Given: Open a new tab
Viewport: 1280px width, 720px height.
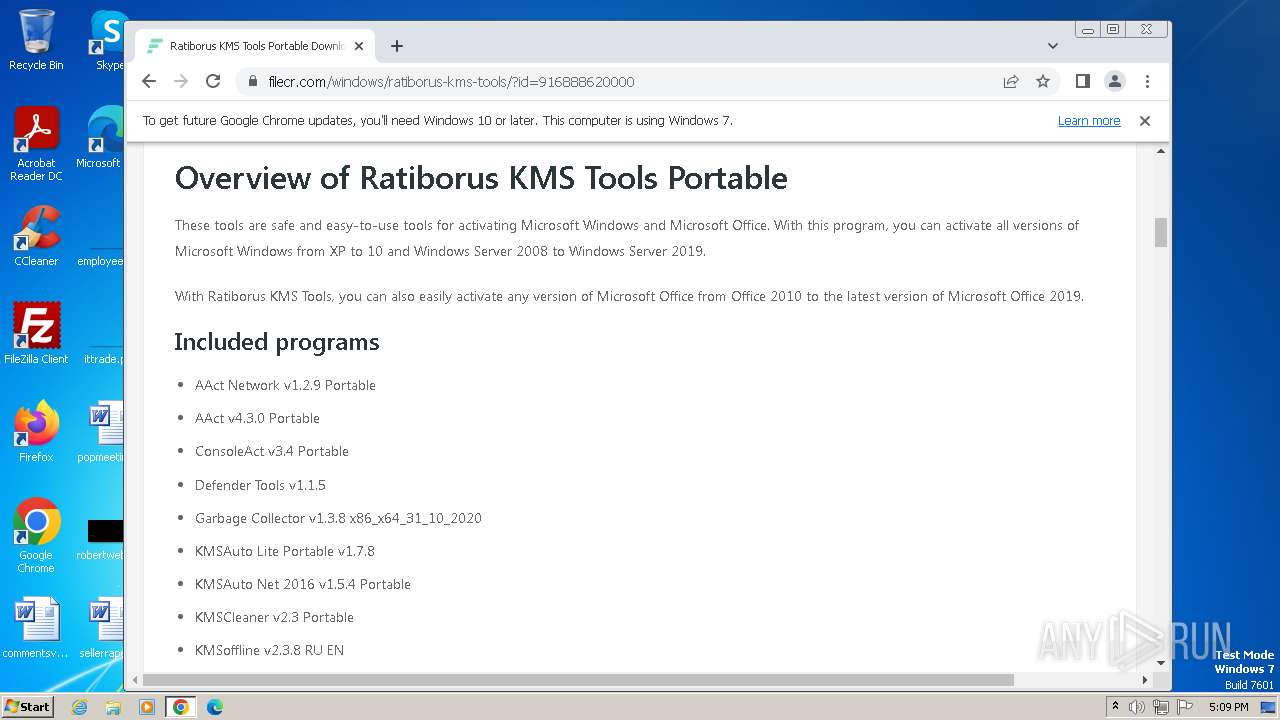Looking at the screenshot, I should tap(397, 46).
